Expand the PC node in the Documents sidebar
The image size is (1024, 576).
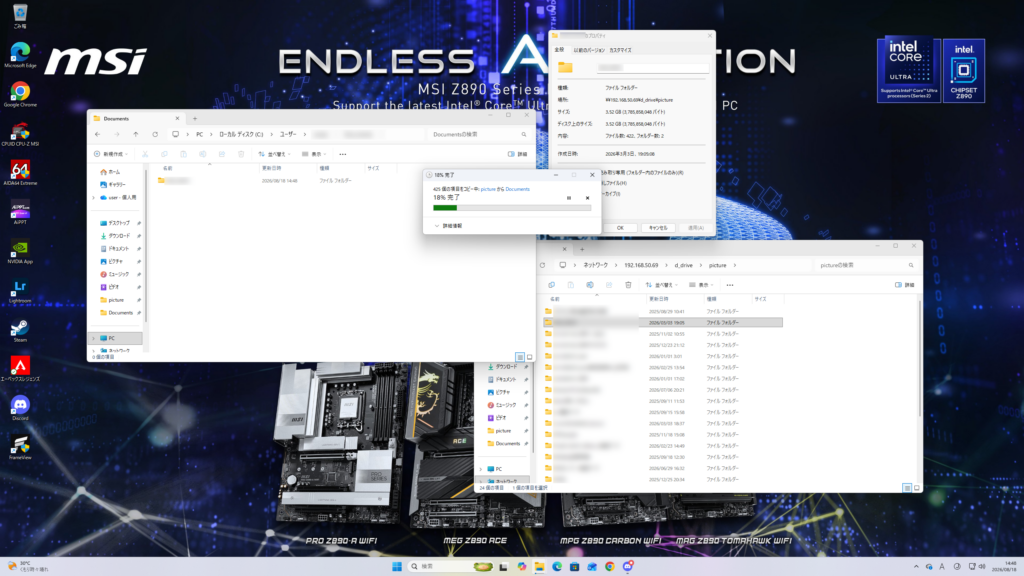coord(93,338)
